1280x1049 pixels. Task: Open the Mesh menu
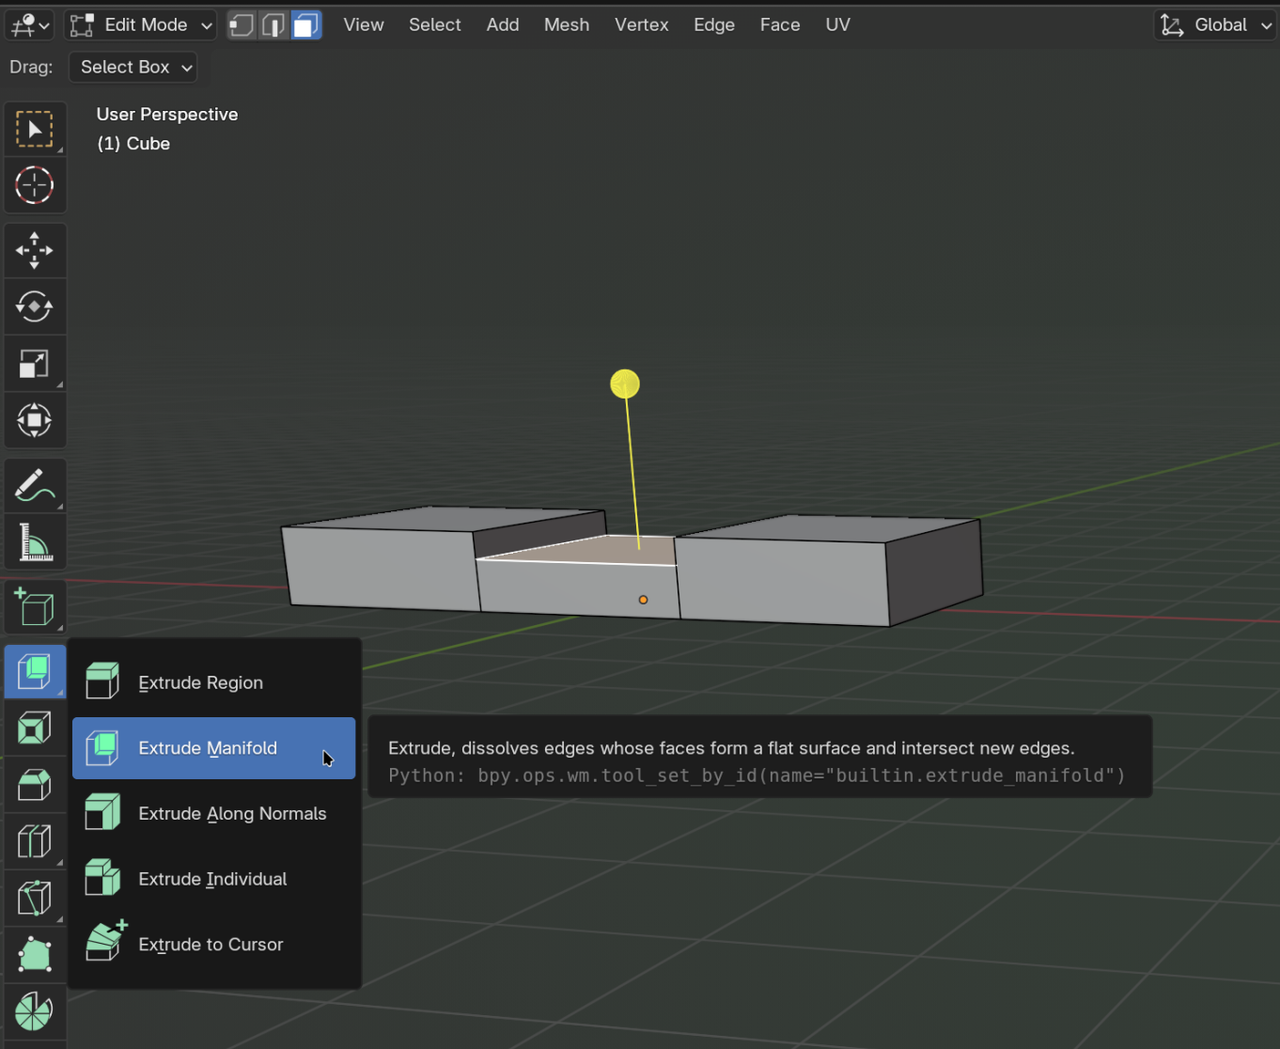566,25
